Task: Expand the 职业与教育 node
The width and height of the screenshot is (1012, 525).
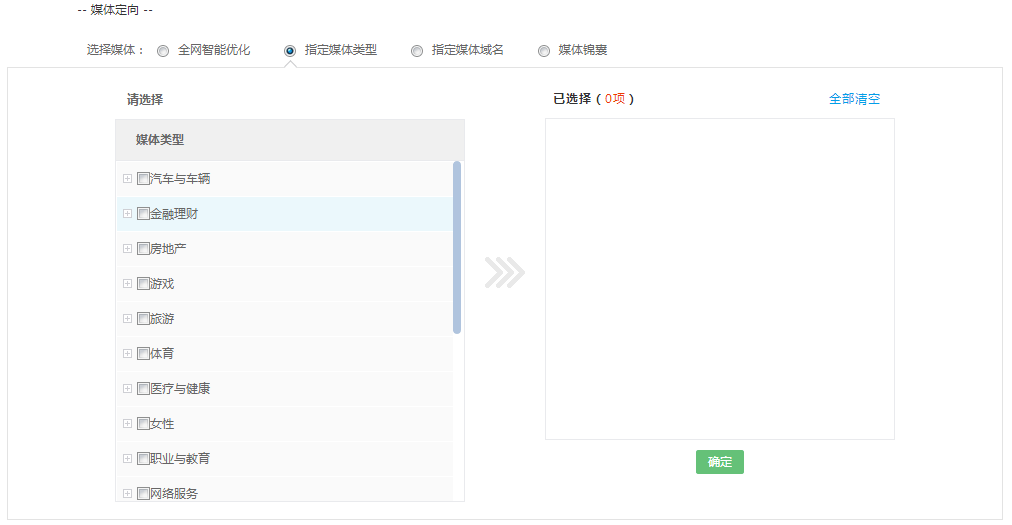Action: click(127, 459)
